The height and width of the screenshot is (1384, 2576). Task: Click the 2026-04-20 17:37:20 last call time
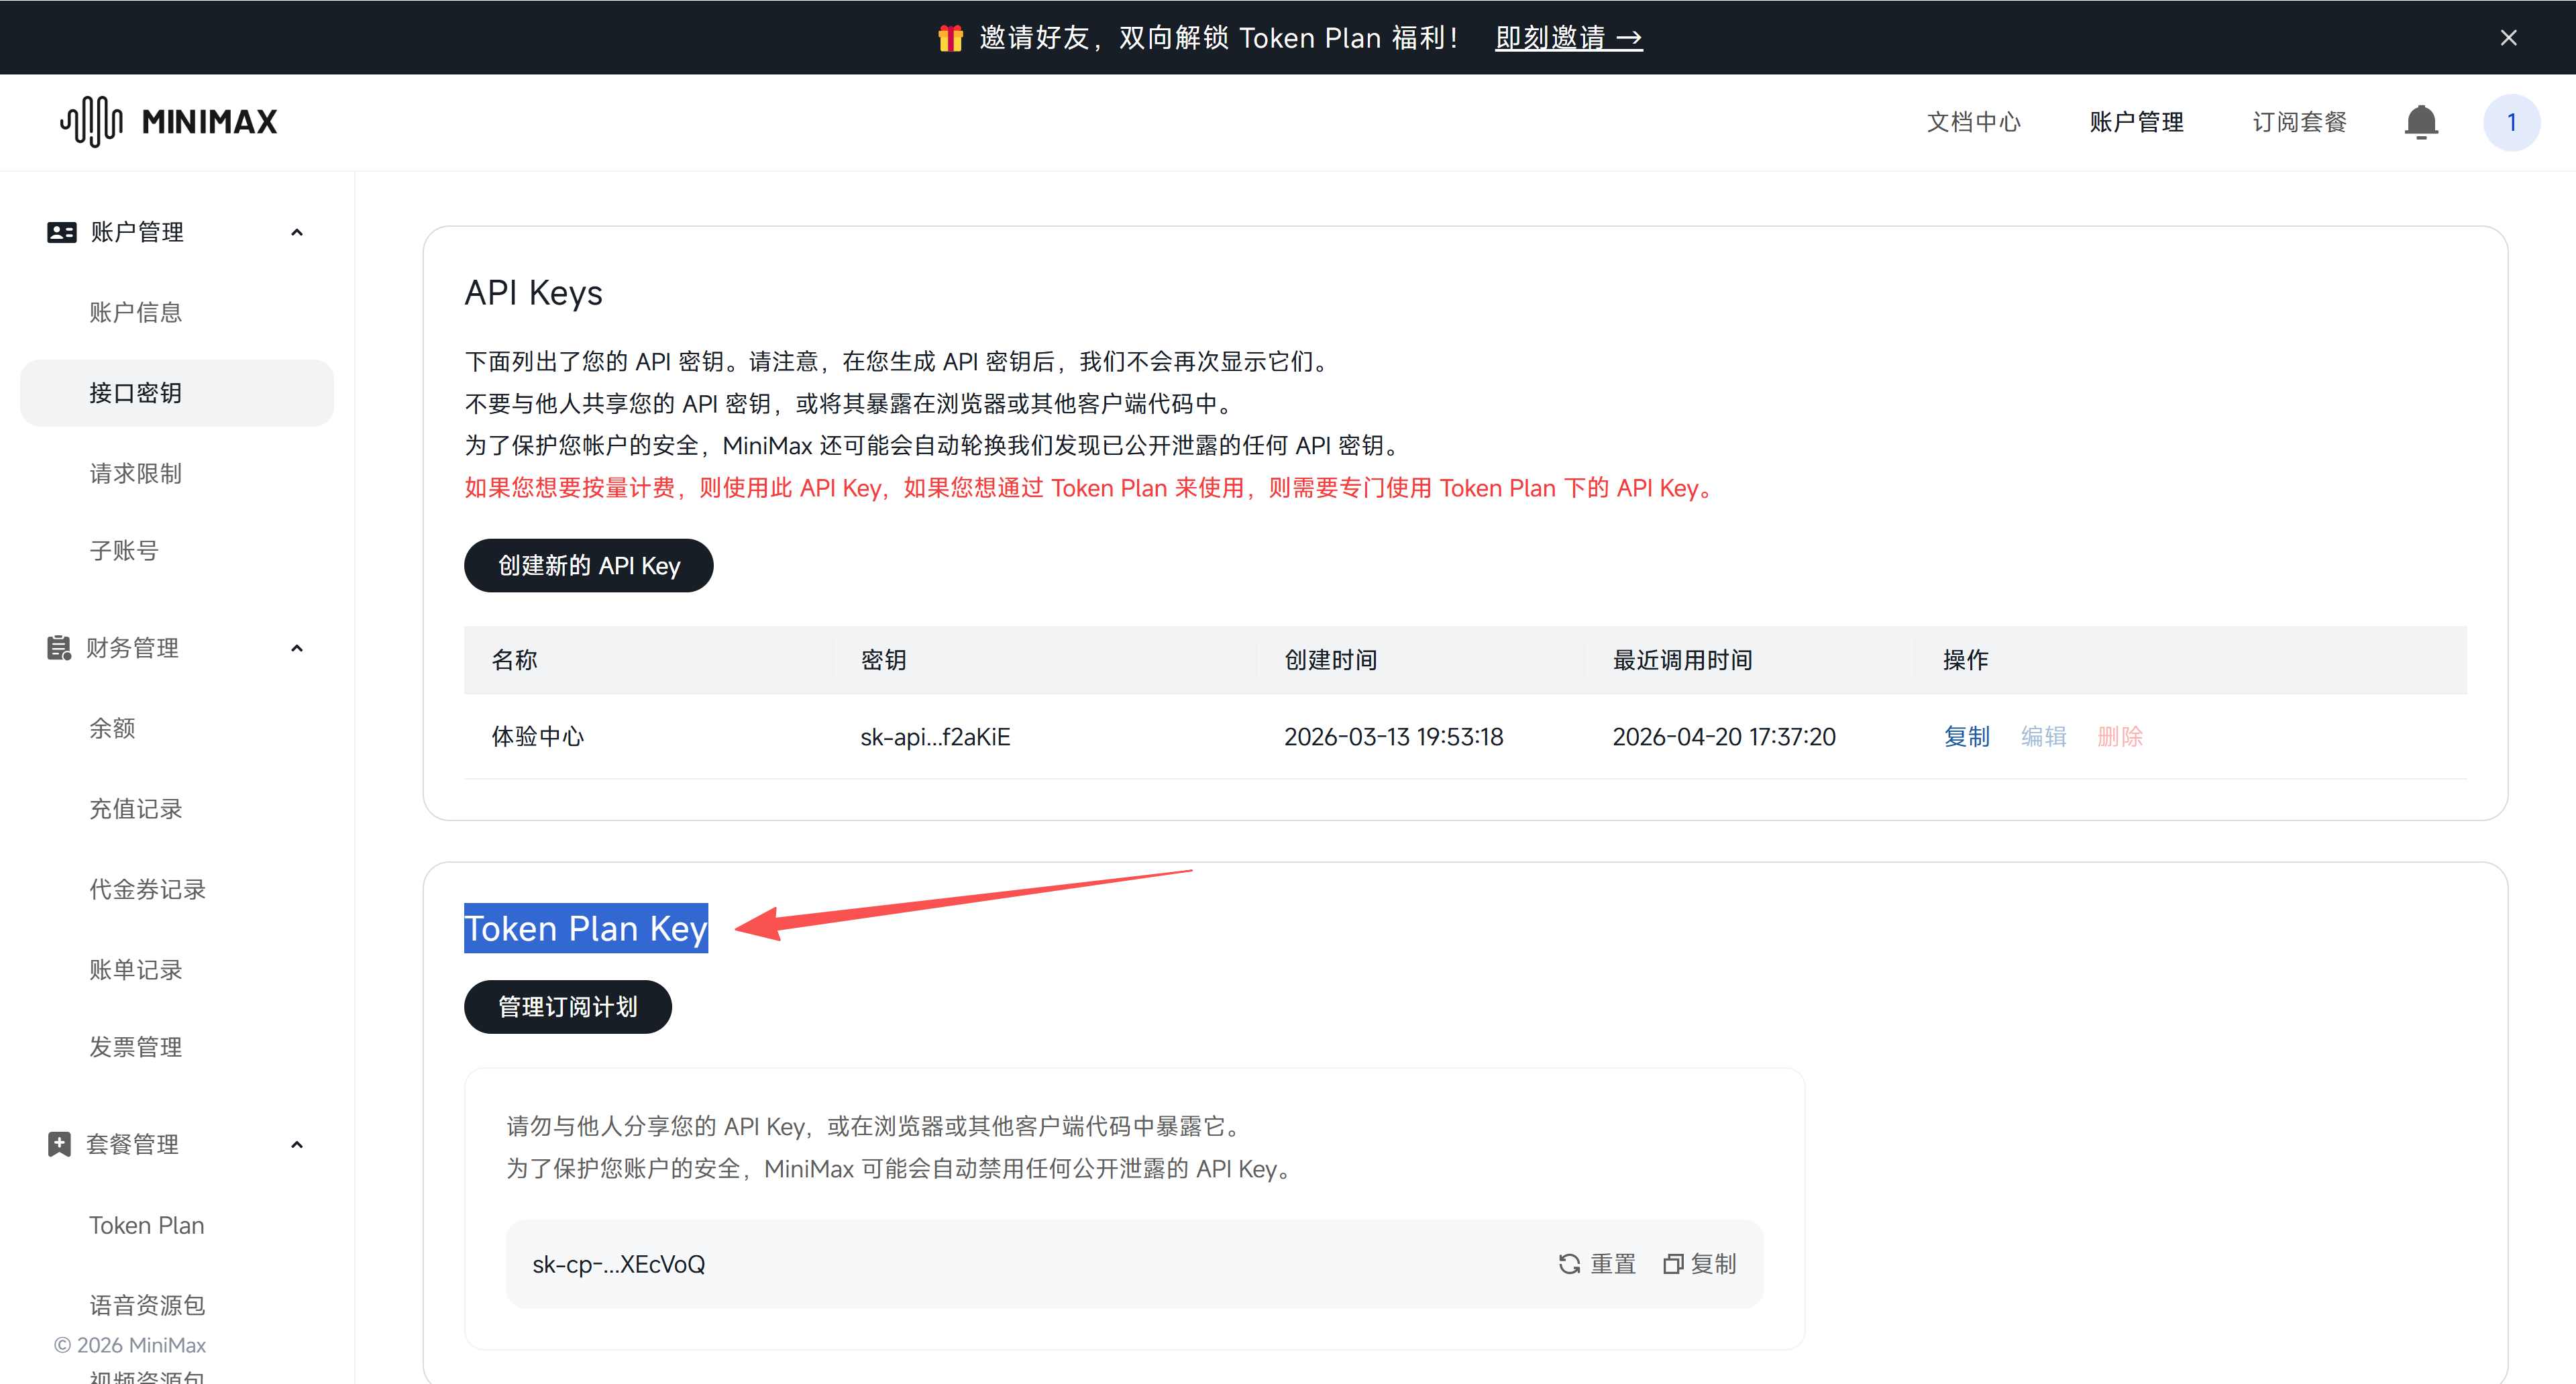tap(1724, 736)
